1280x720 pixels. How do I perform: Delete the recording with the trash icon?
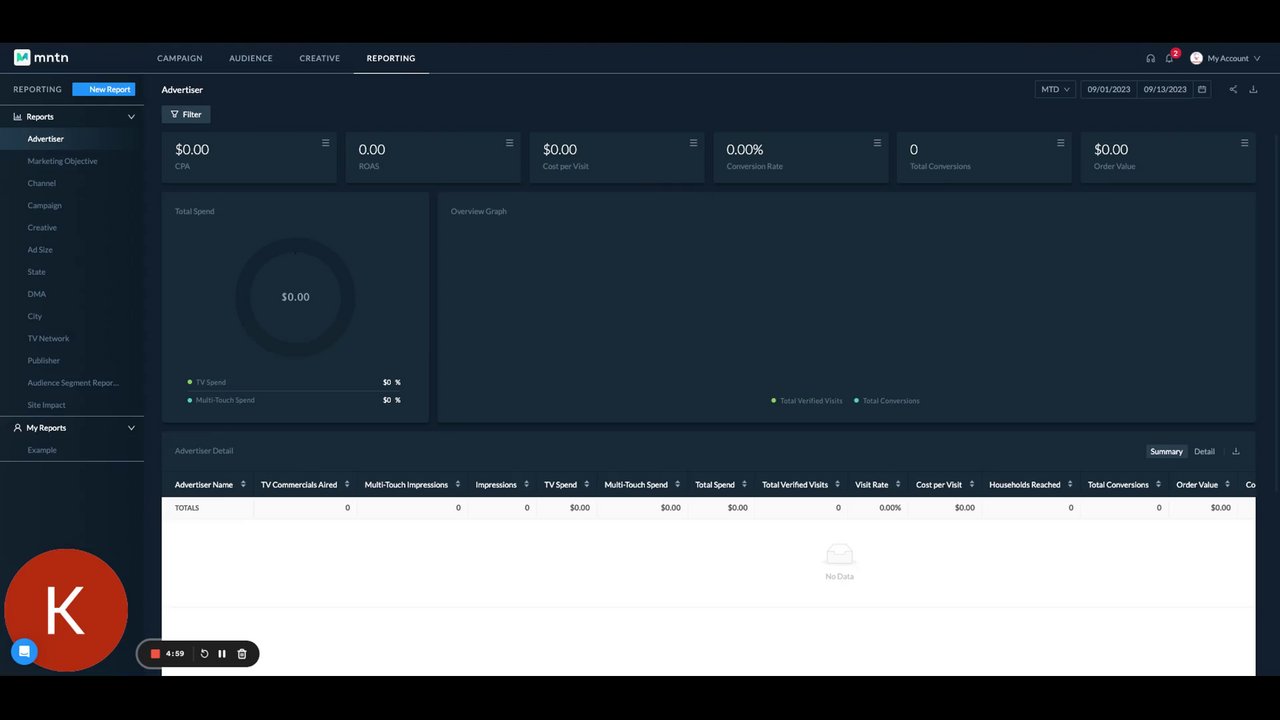pyautogui.click(x=241, y=654)
